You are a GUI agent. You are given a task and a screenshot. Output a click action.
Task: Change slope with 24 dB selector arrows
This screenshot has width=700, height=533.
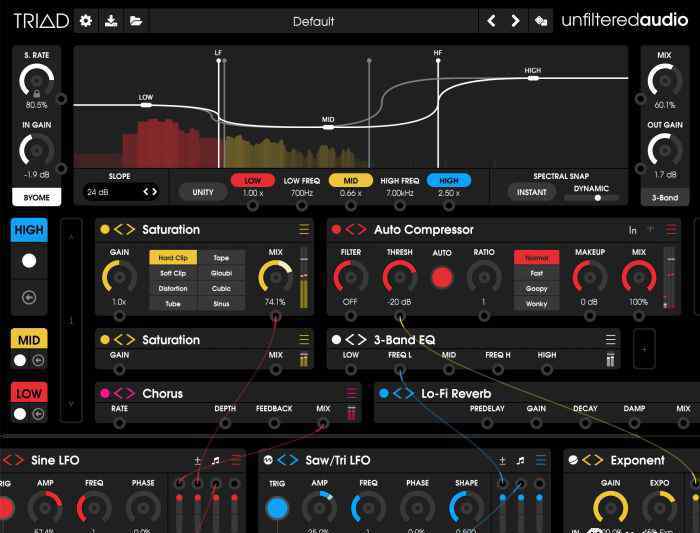(150, 192)
